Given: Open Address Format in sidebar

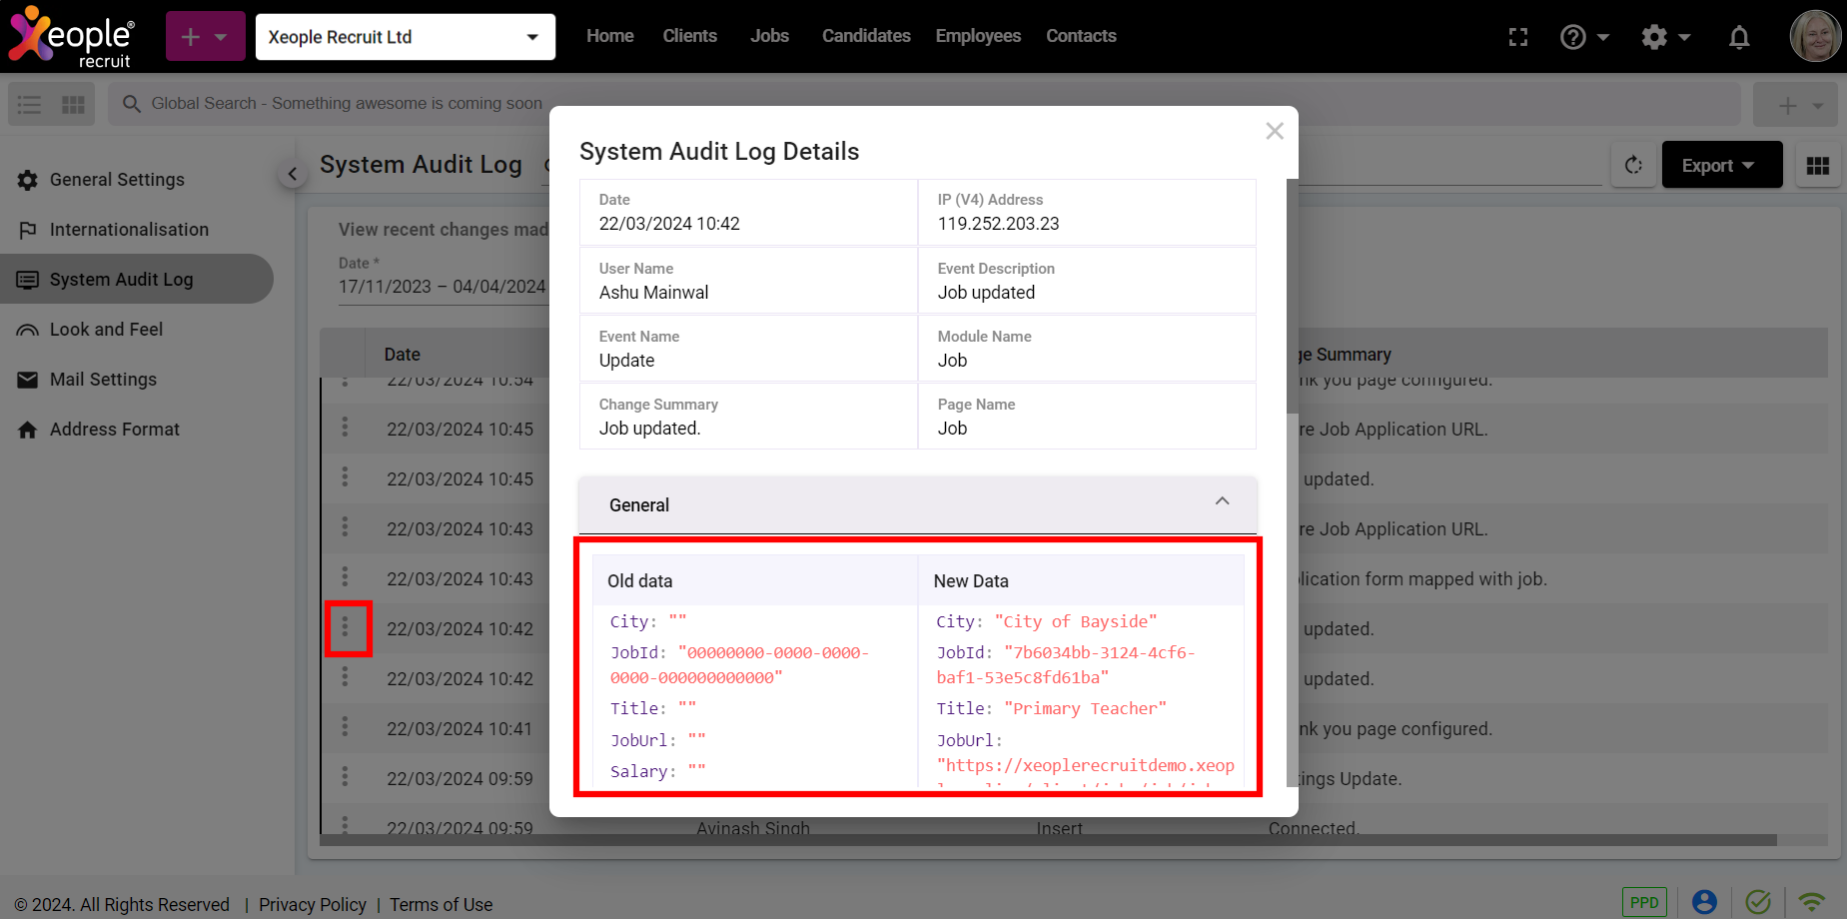Looking at the screenshot, I should (115, 429).
